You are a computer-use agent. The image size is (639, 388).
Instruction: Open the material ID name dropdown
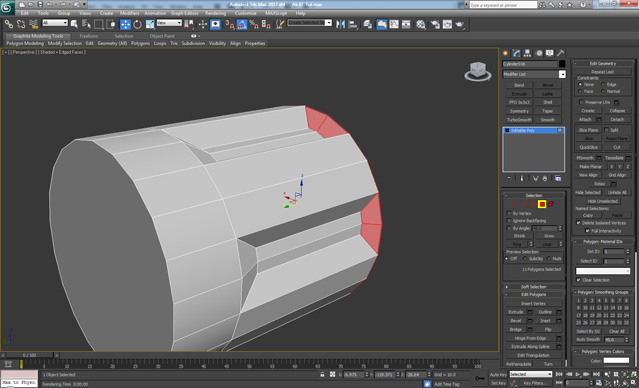point(603,271)
